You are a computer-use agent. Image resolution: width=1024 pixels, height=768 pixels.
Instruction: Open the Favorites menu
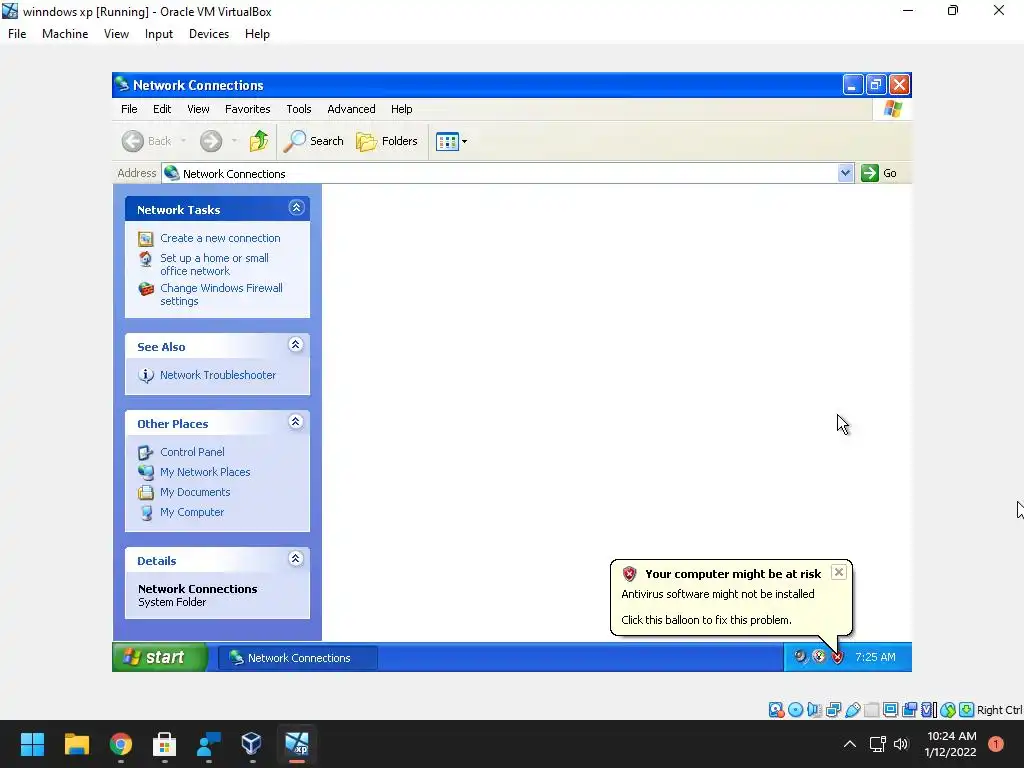point(248,109)
